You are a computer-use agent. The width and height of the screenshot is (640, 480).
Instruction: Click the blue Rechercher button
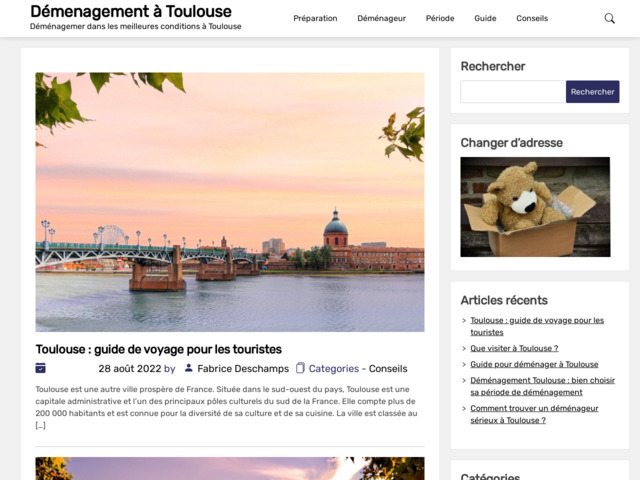point(592,91)
